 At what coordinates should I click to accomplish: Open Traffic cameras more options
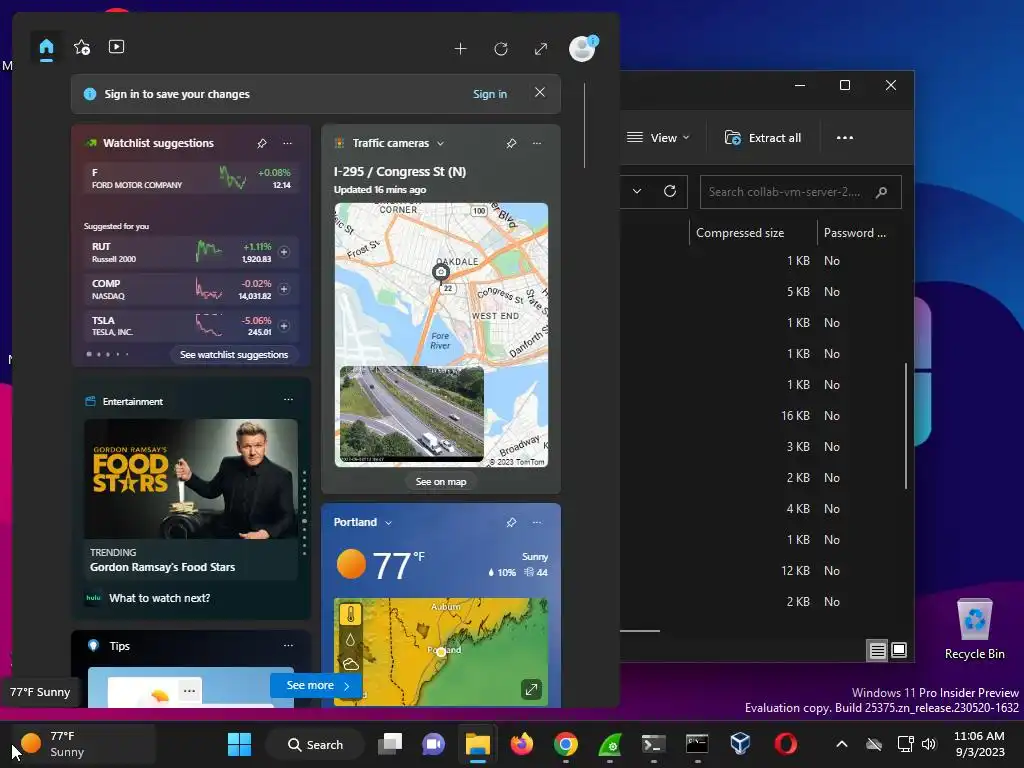537,143
